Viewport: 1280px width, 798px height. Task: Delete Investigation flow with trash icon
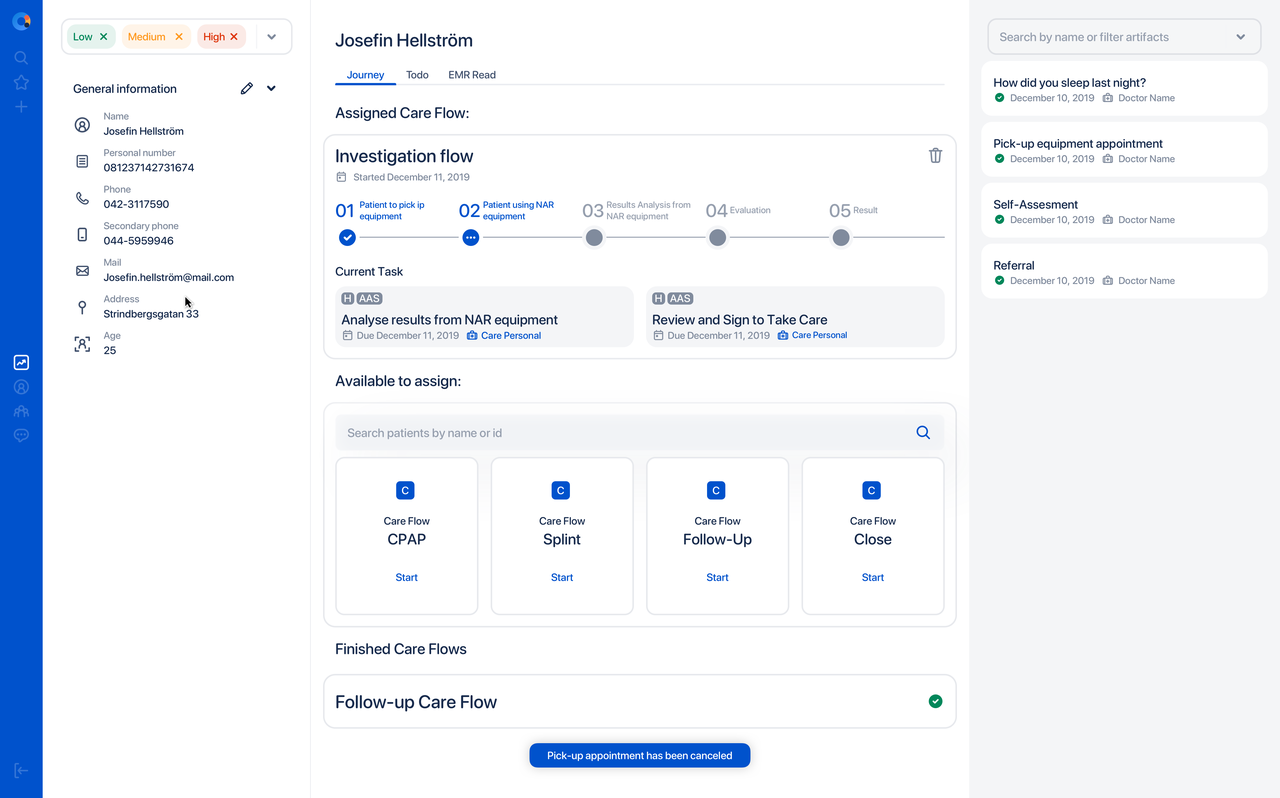(935, 155)
